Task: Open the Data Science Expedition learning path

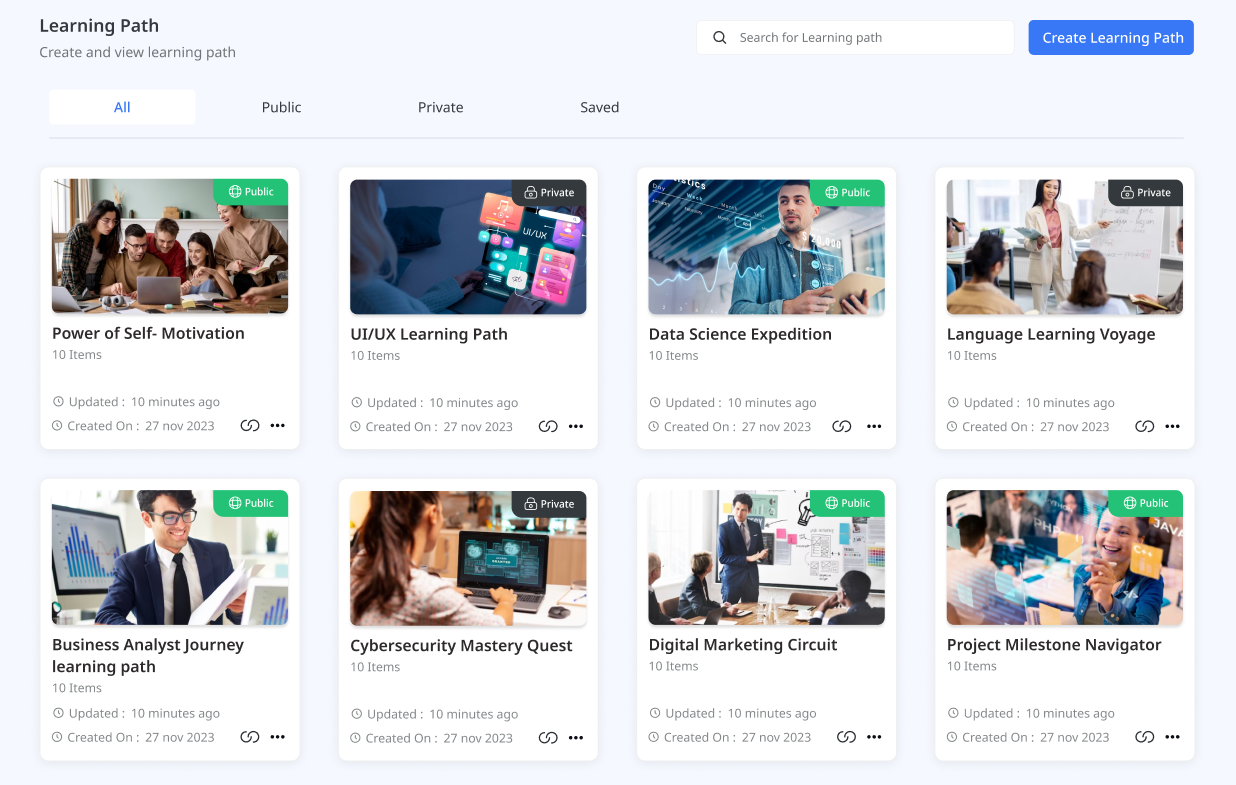Action: [740, 333]
